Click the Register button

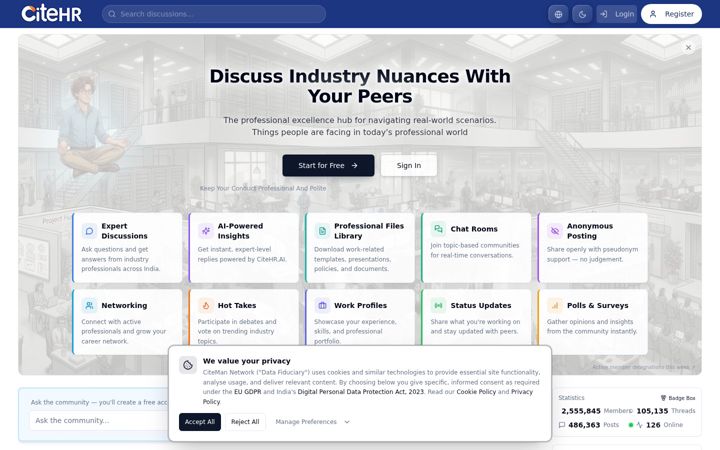click(671, 14)
